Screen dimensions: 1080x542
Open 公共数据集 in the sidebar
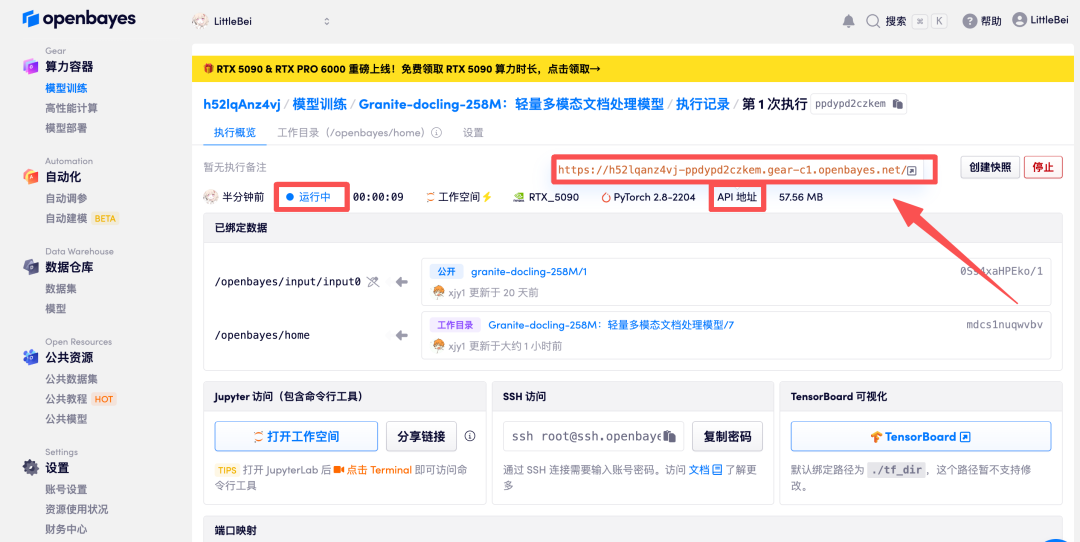coord(72,379)
